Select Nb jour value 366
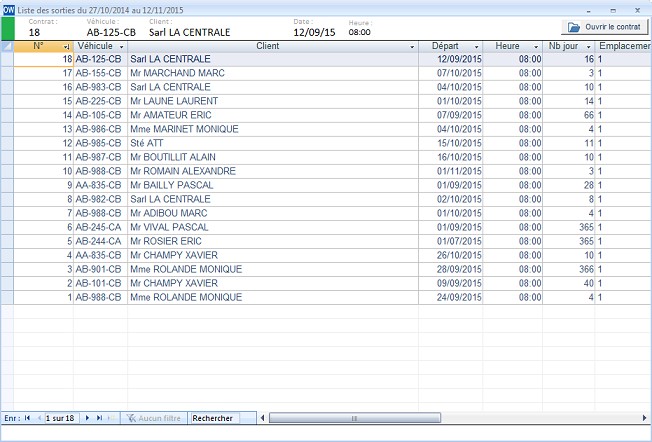The height and width of the screenshot is (442, 652). pyautogui.click(x=568, y=269)
